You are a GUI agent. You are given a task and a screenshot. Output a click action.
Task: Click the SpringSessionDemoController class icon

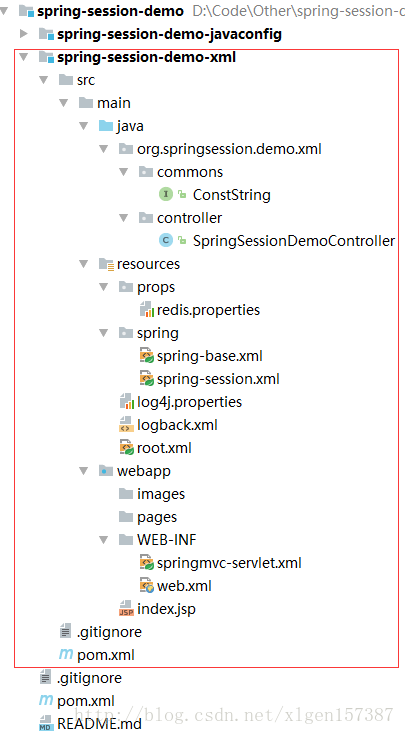166,240
